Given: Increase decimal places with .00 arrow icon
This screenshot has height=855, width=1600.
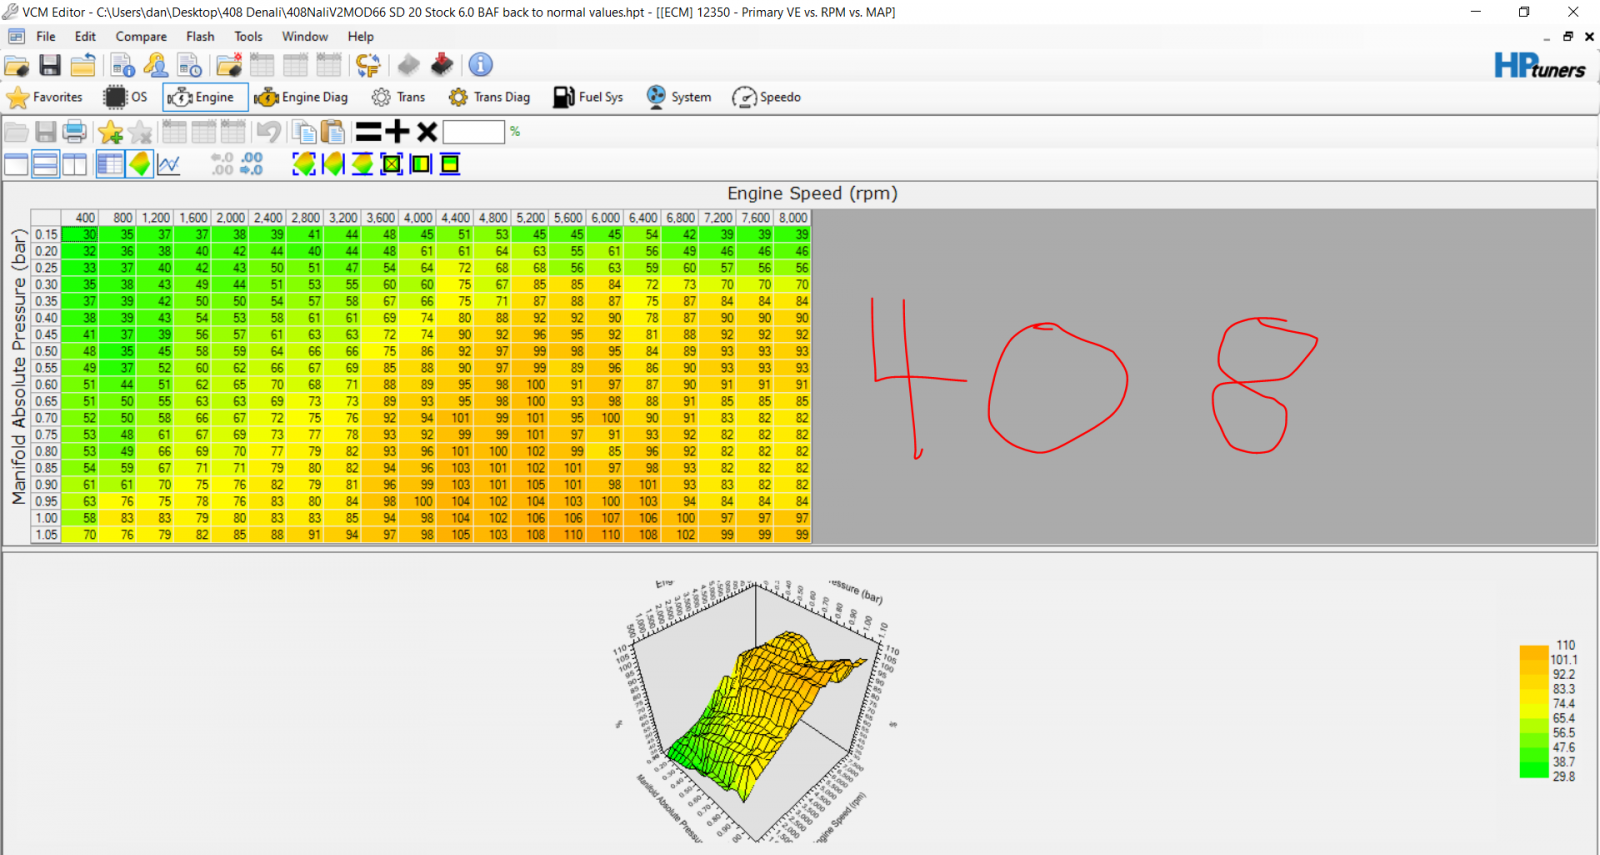Looking at the screenshot, I should (251, 164).
